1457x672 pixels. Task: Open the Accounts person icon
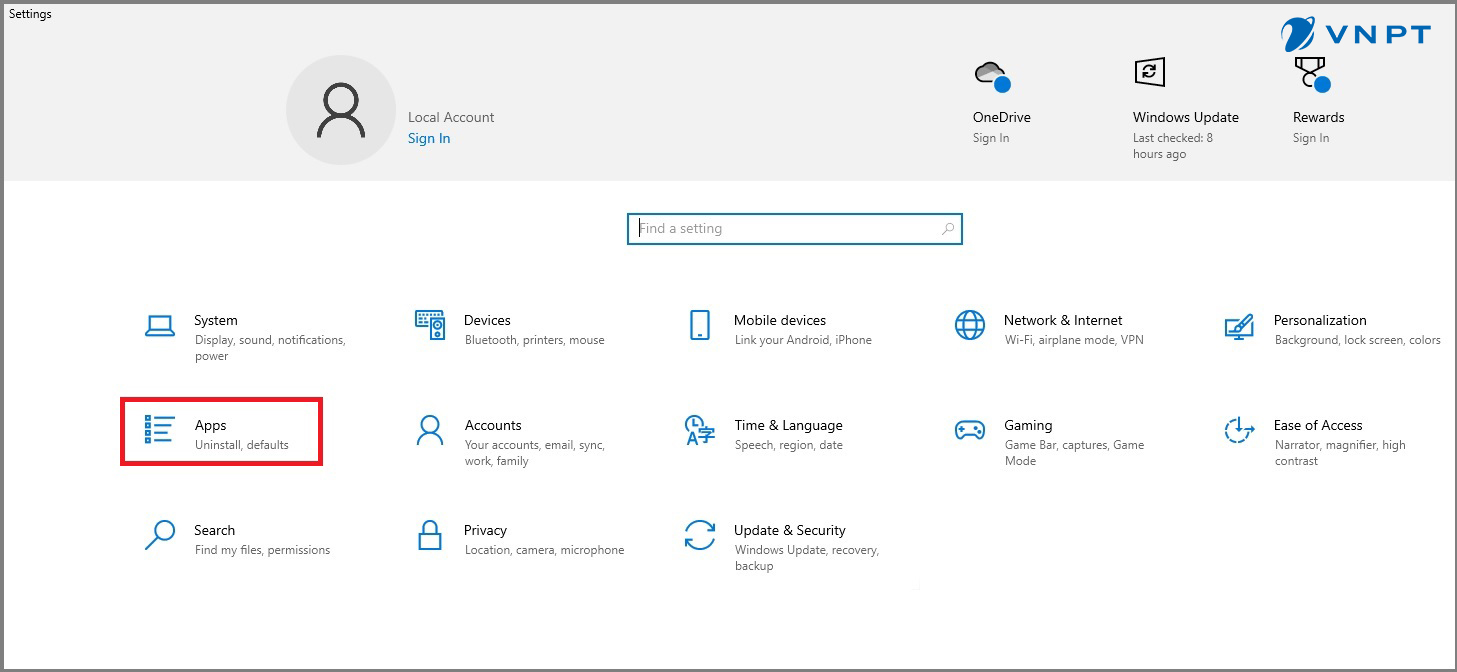[x=430, y=430]
